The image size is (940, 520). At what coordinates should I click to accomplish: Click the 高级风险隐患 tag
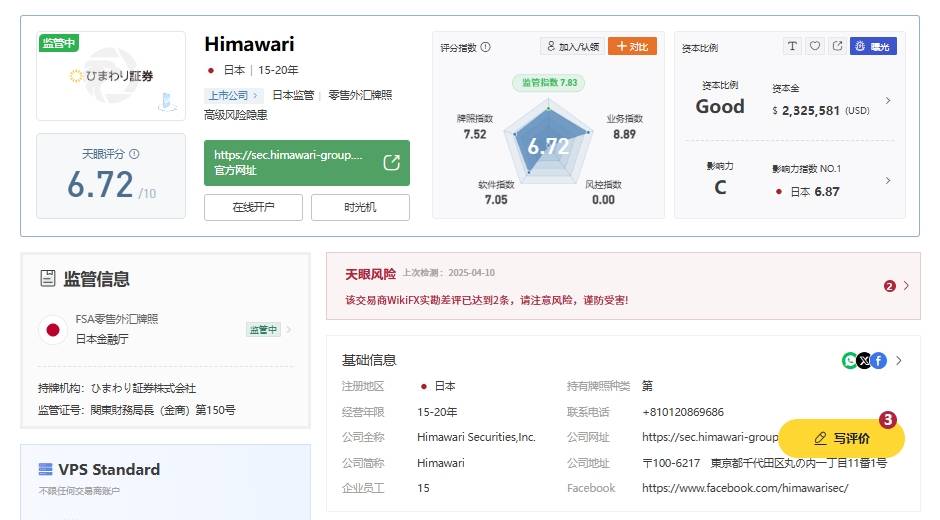click(x=236, y=115)
